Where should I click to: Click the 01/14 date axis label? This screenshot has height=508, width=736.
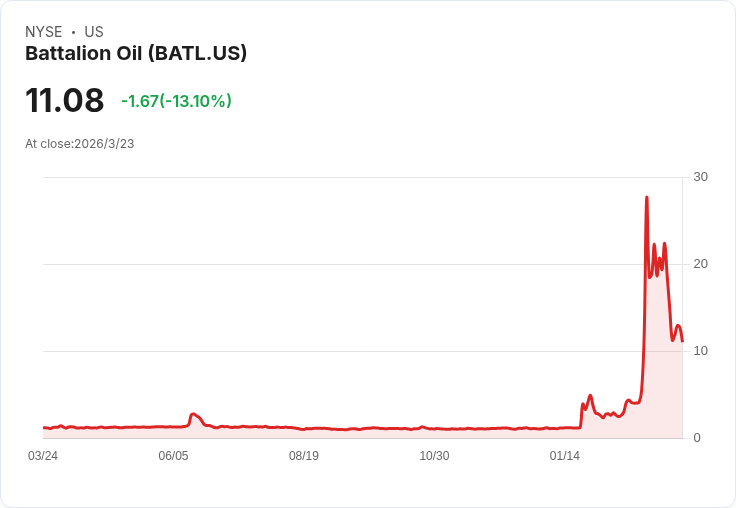[565, 456]
